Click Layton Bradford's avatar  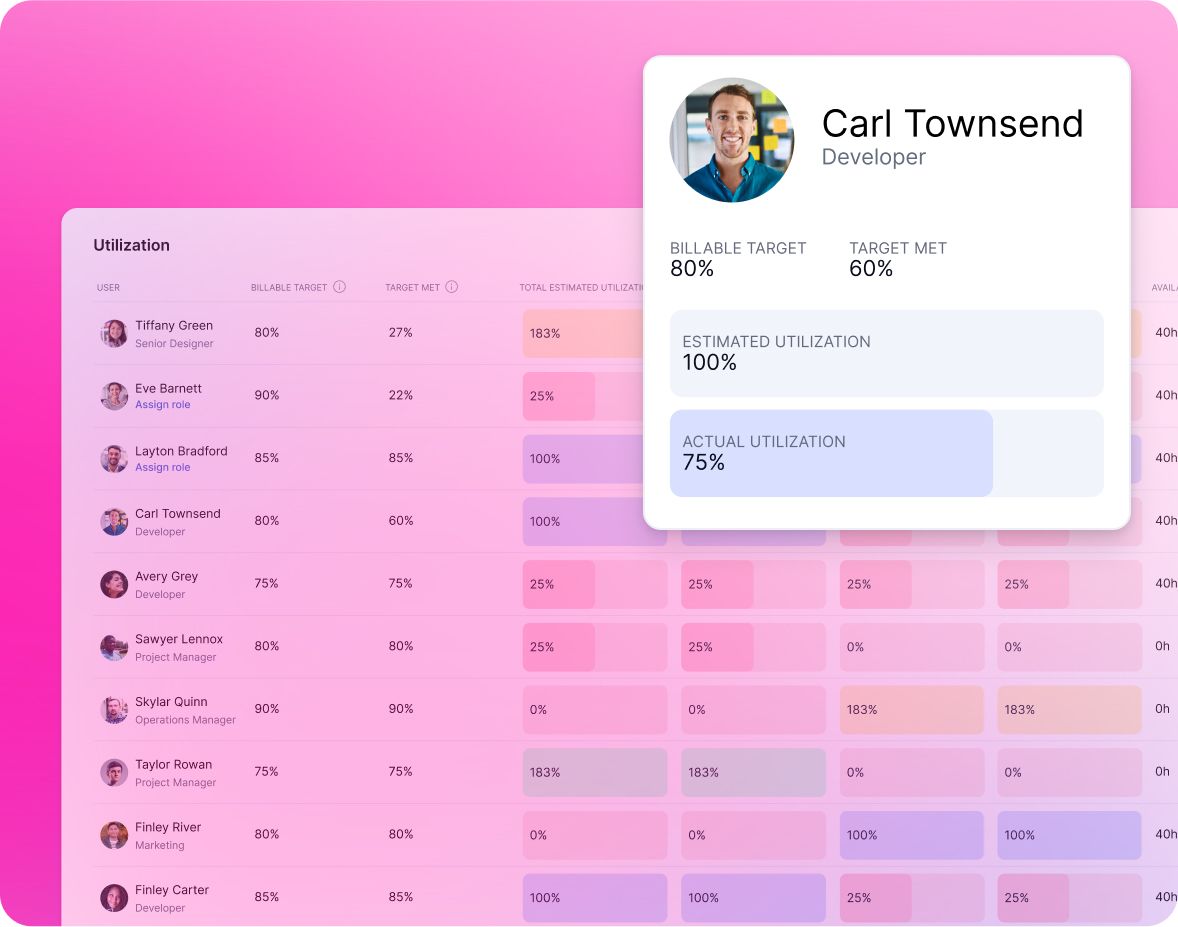click(x=114, y=458)
